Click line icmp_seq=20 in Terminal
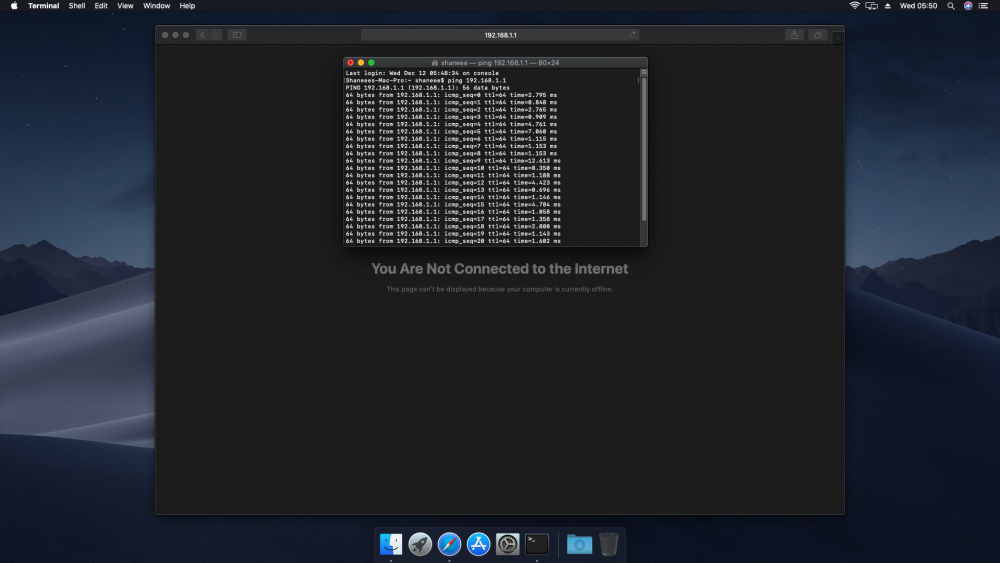The image size is (1000, 563). 453,241
